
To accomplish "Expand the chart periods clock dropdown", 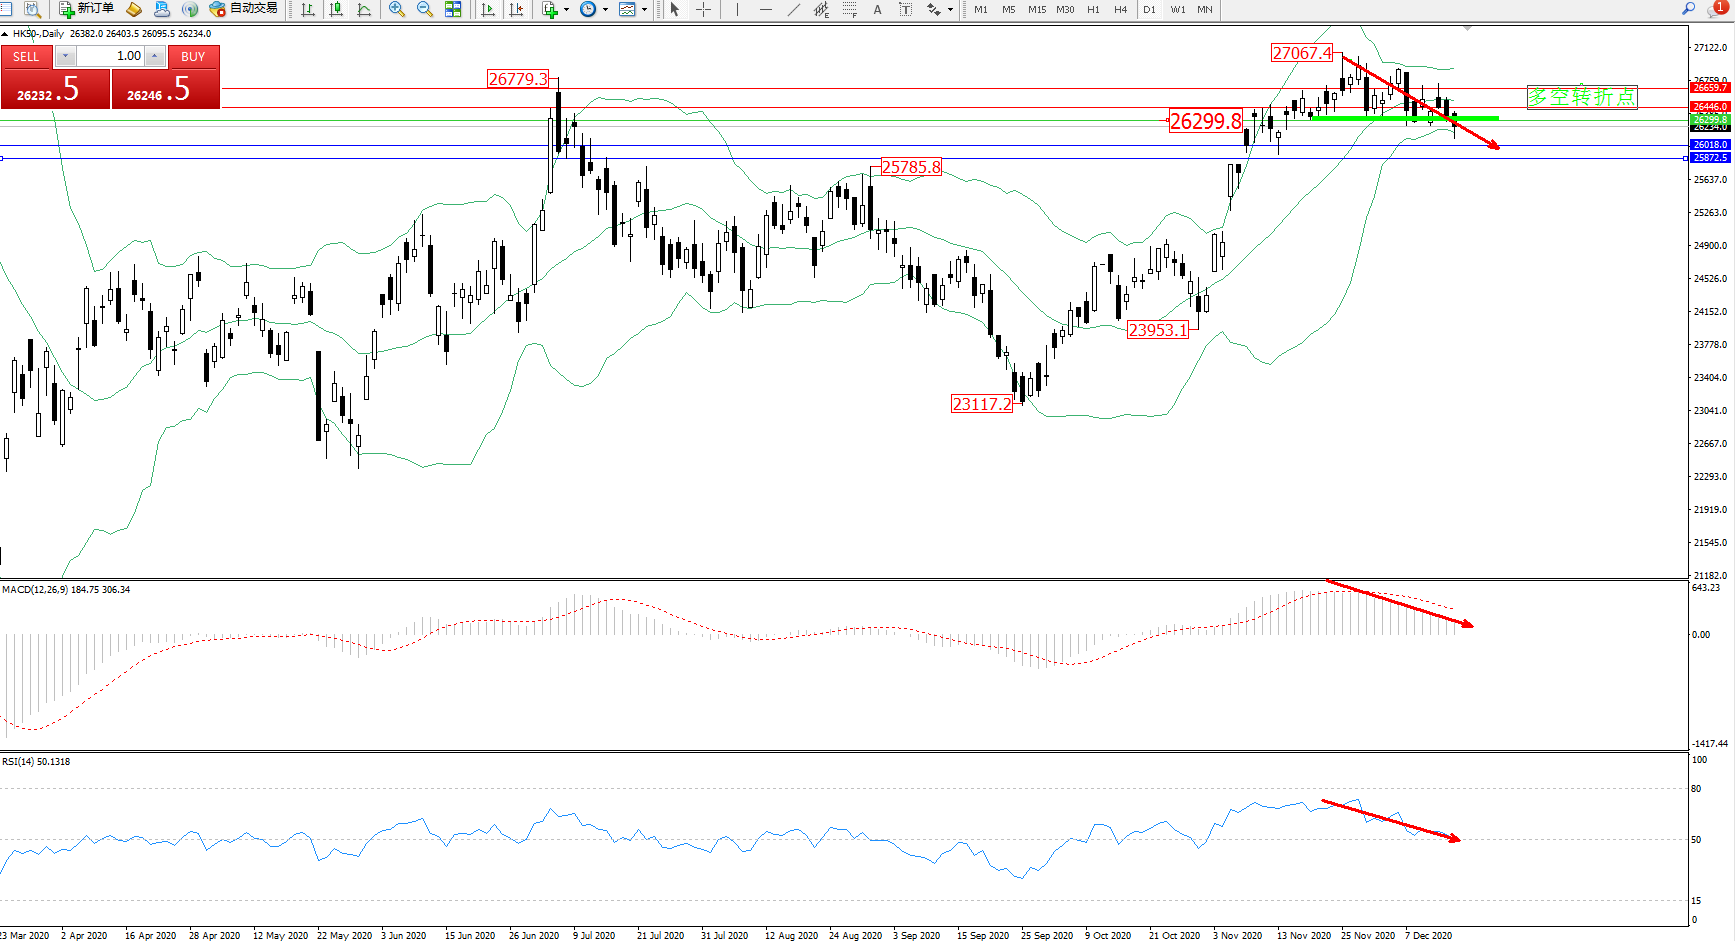I will coord(605,9).
